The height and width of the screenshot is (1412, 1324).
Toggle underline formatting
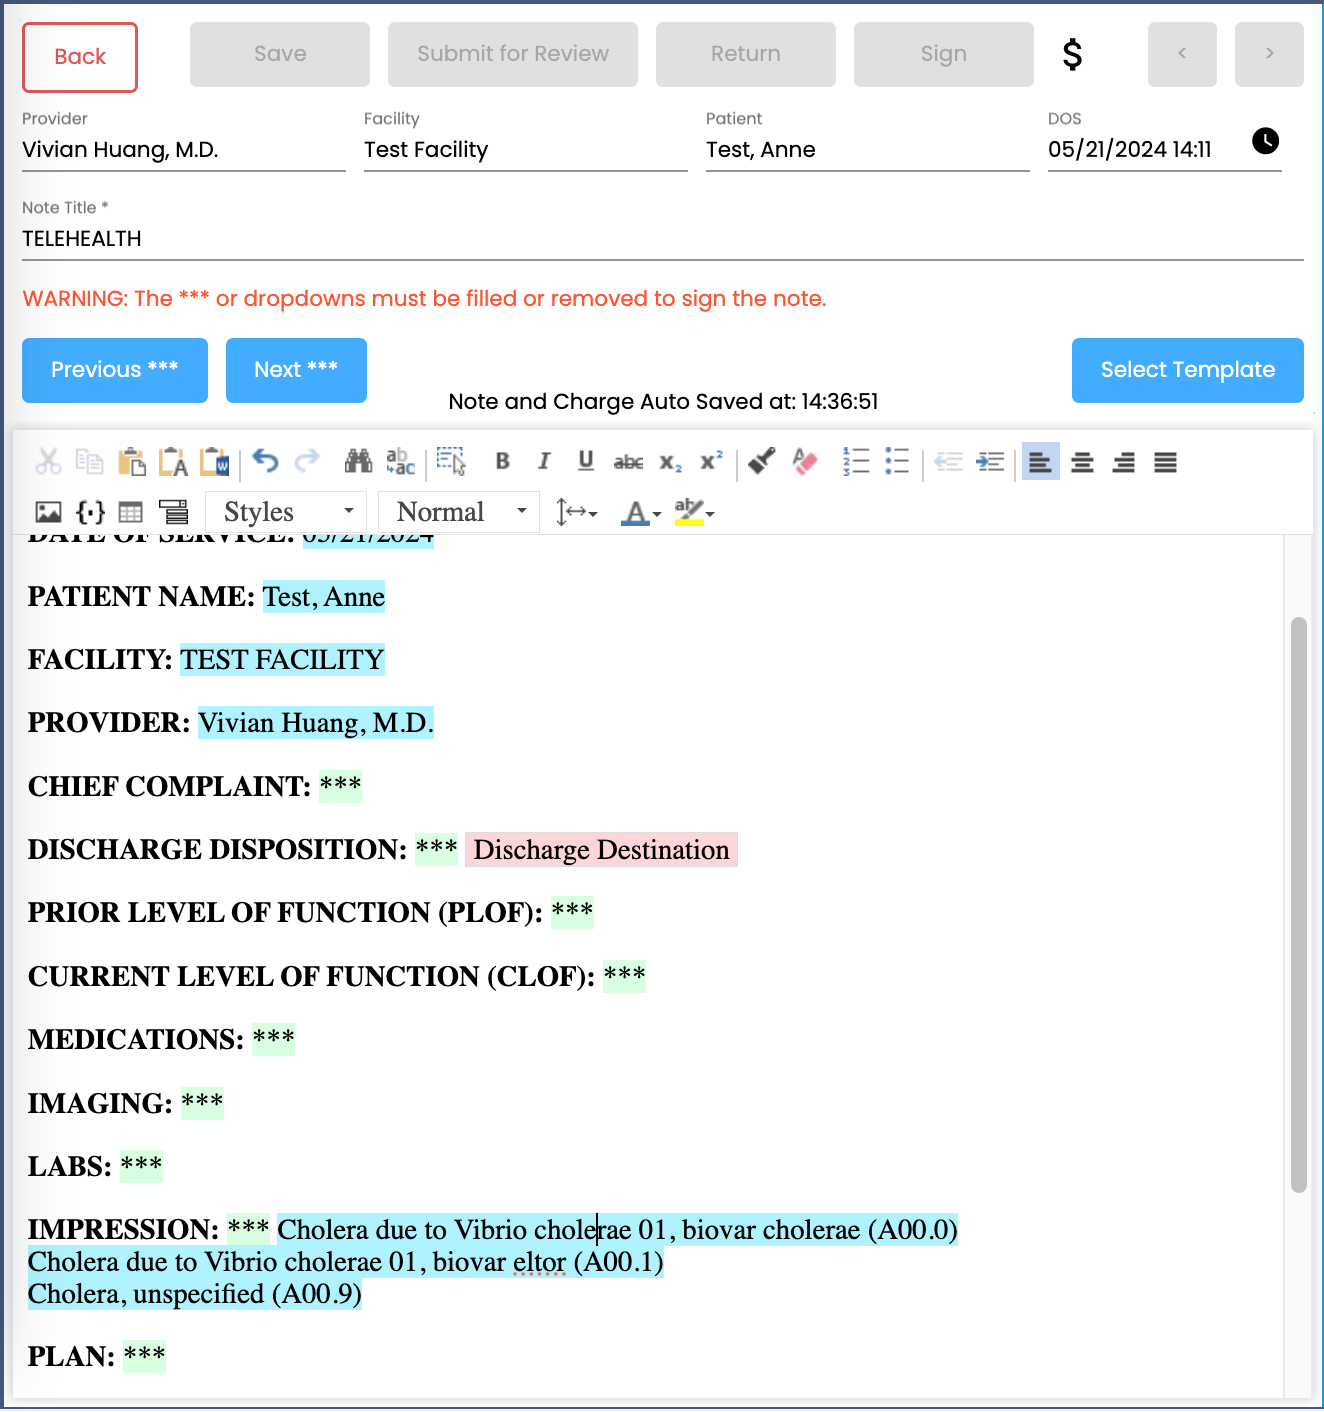tap(586, 461)
